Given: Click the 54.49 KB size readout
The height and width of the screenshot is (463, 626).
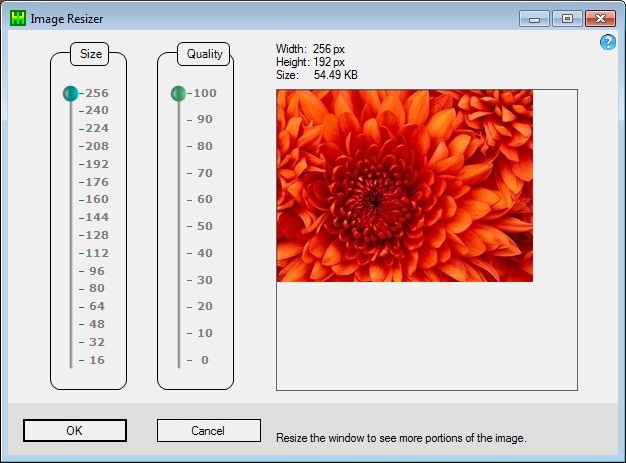Looking at the screenshot, I should (335, 75).
